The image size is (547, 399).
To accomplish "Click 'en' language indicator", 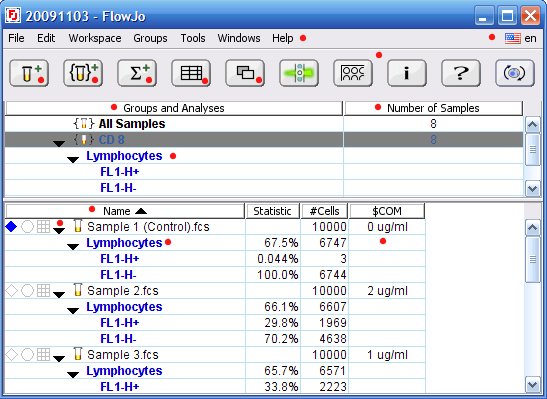I will (x=530, y=38).
